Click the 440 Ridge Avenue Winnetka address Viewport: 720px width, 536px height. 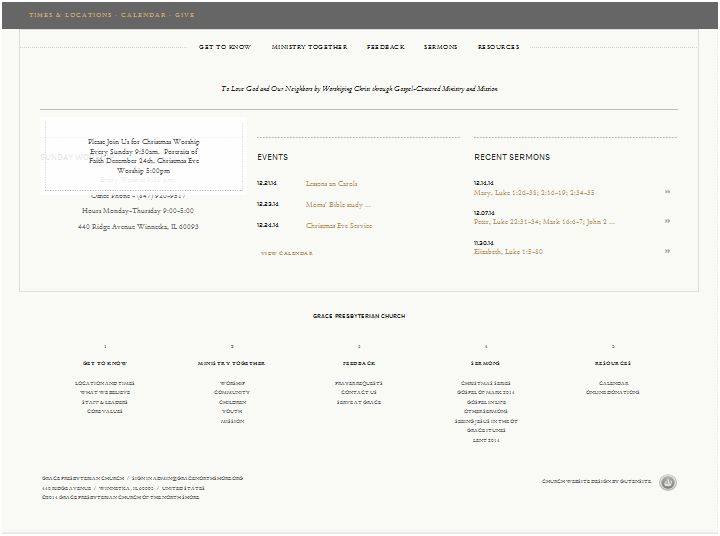138,226
